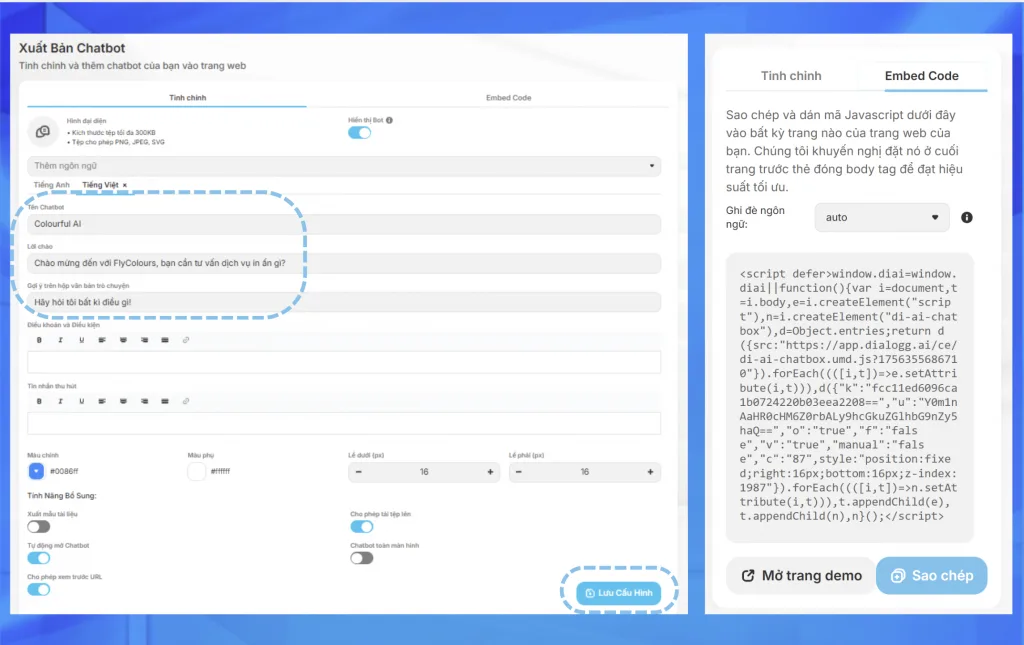This screenshot has width=1024, height=645.
Task: Disable the Tự động mở Chatbot switch
Action: (39, 558)
